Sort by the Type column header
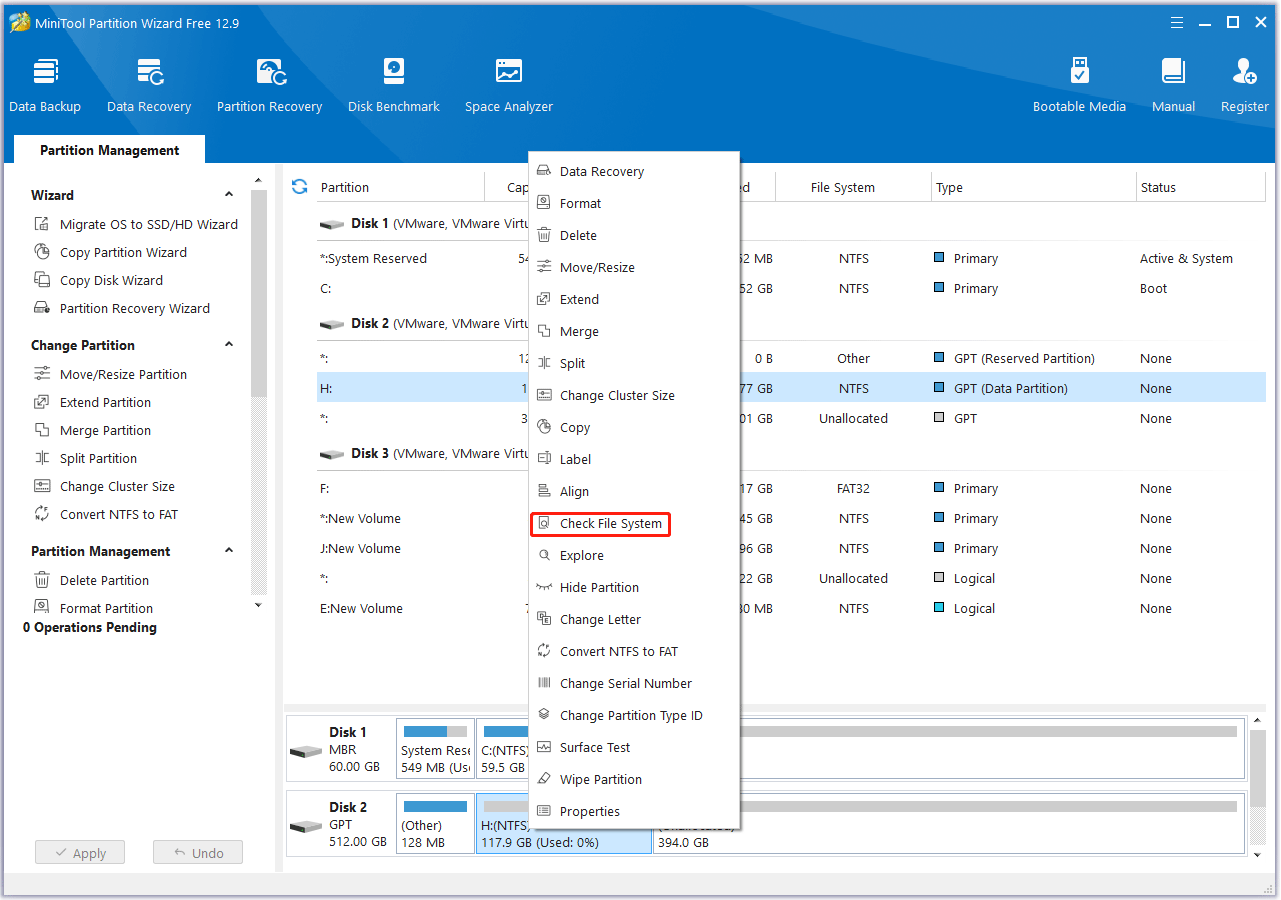 tap(1033, 187)
